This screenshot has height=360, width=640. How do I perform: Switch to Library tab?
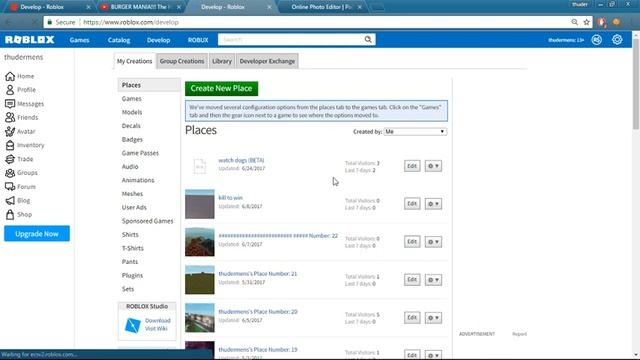point(222,61)
